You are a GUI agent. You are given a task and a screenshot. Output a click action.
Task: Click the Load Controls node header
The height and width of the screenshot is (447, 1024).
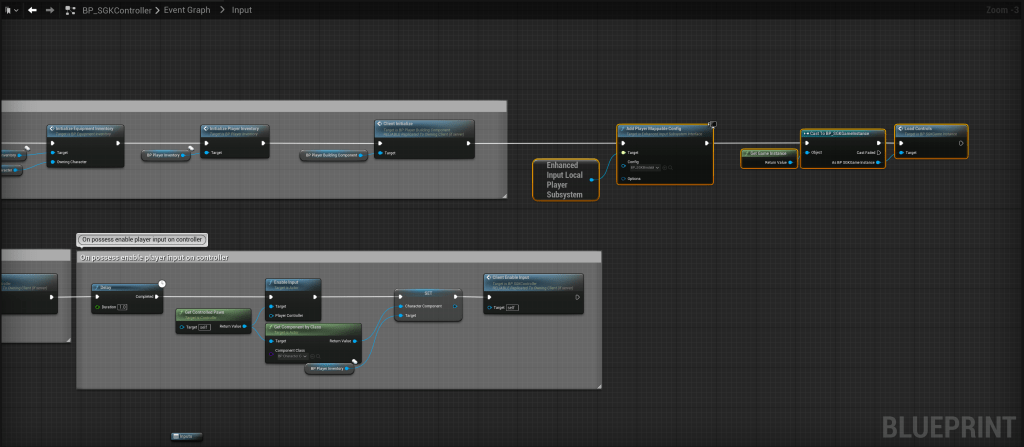[x=930, y=129]
